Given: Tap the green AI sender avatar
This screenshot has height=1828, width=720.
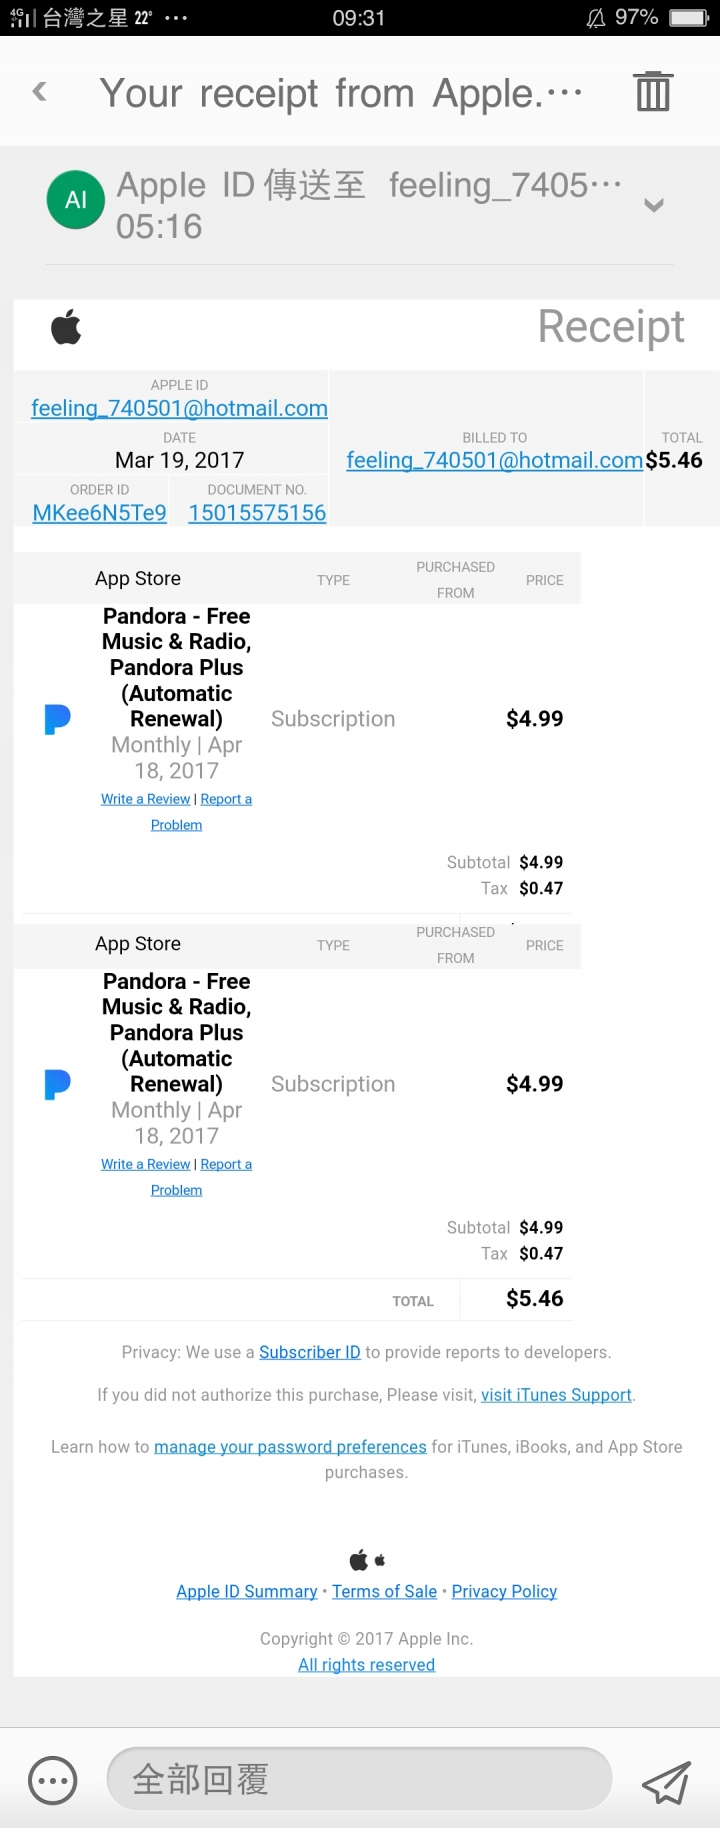Looking at the screenshot, I should (76, 200).
